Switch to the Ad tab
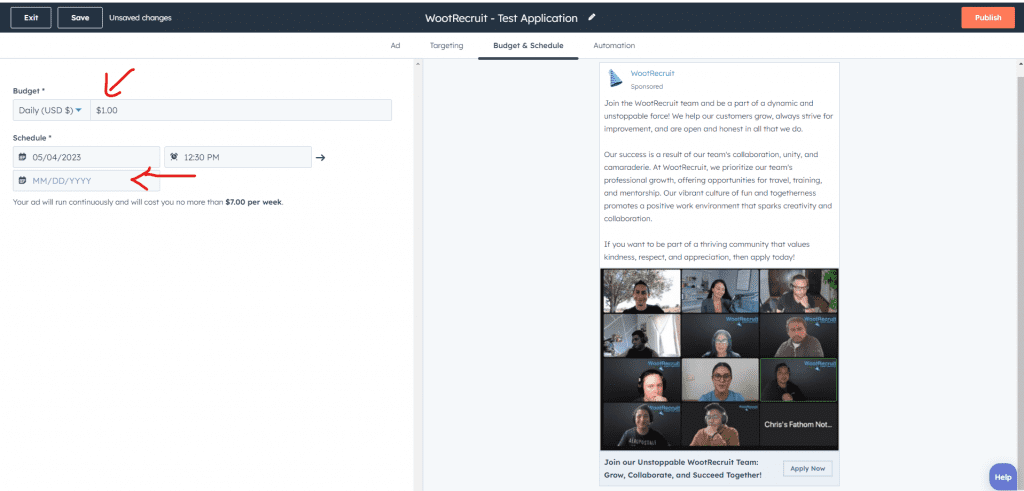The image size is (1024, 491). 395,46
